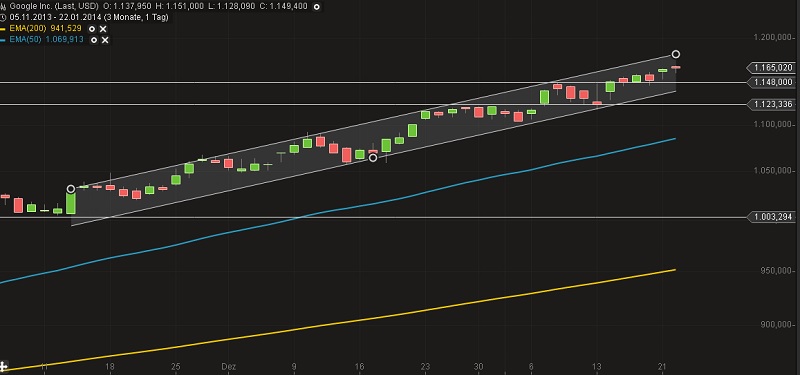Click the move icon in the bottom-left corner

pos(3,366)
